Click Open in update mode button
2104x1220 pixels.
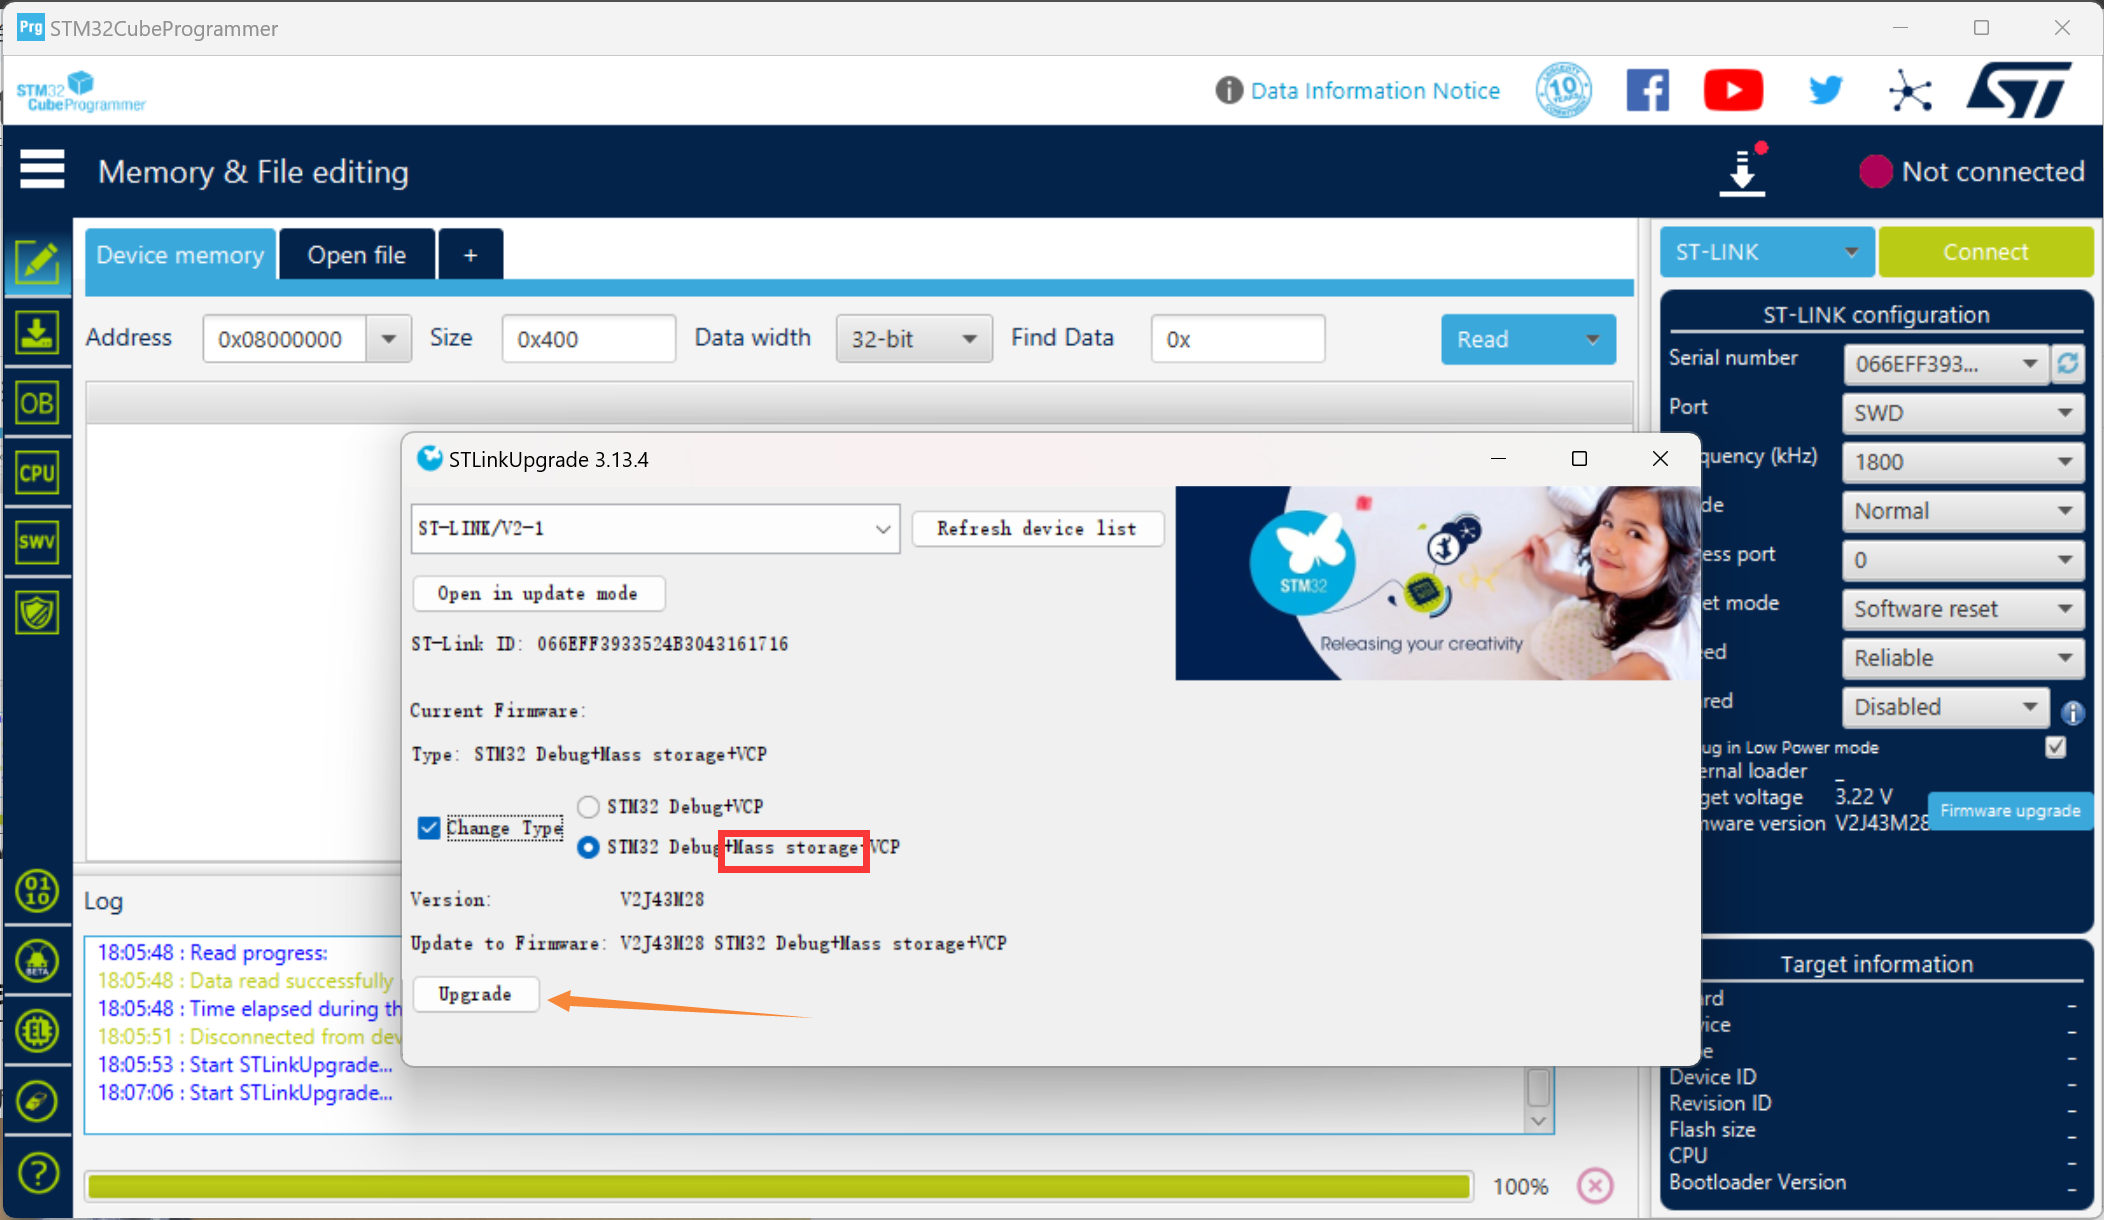point(538,593)
